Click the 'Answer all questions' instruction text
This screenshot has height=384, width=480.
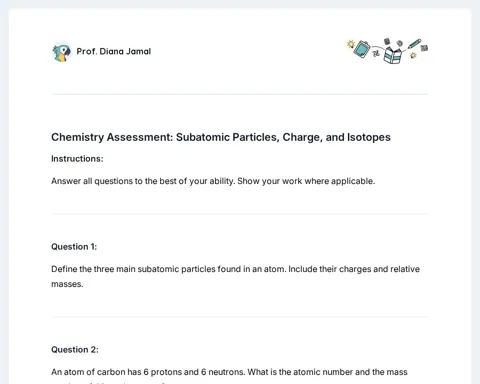pyautogui.click(x=213, y=181)
